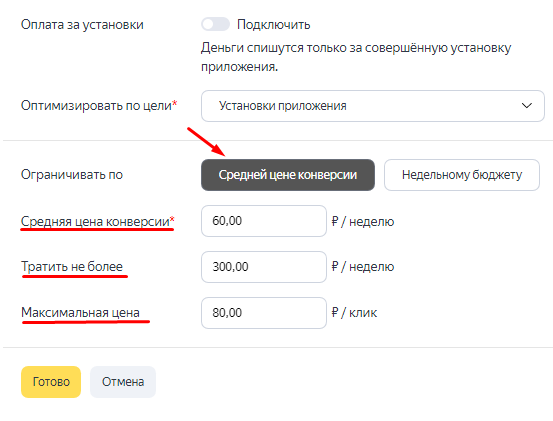Click the average conversion price field with 60,00
Viewport: 553px width, 421px height.
pyautogui.click(x=264, y=221)
